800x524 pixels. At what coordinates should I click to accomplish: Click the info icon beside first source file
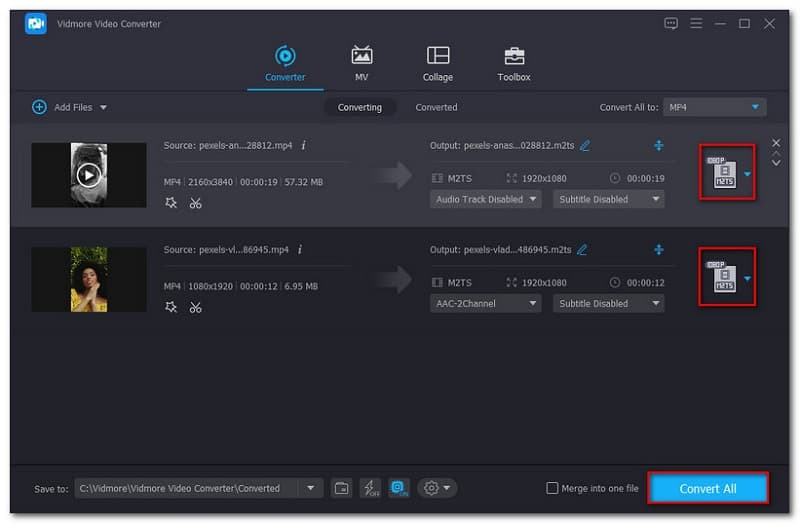(x=303, y=146)
